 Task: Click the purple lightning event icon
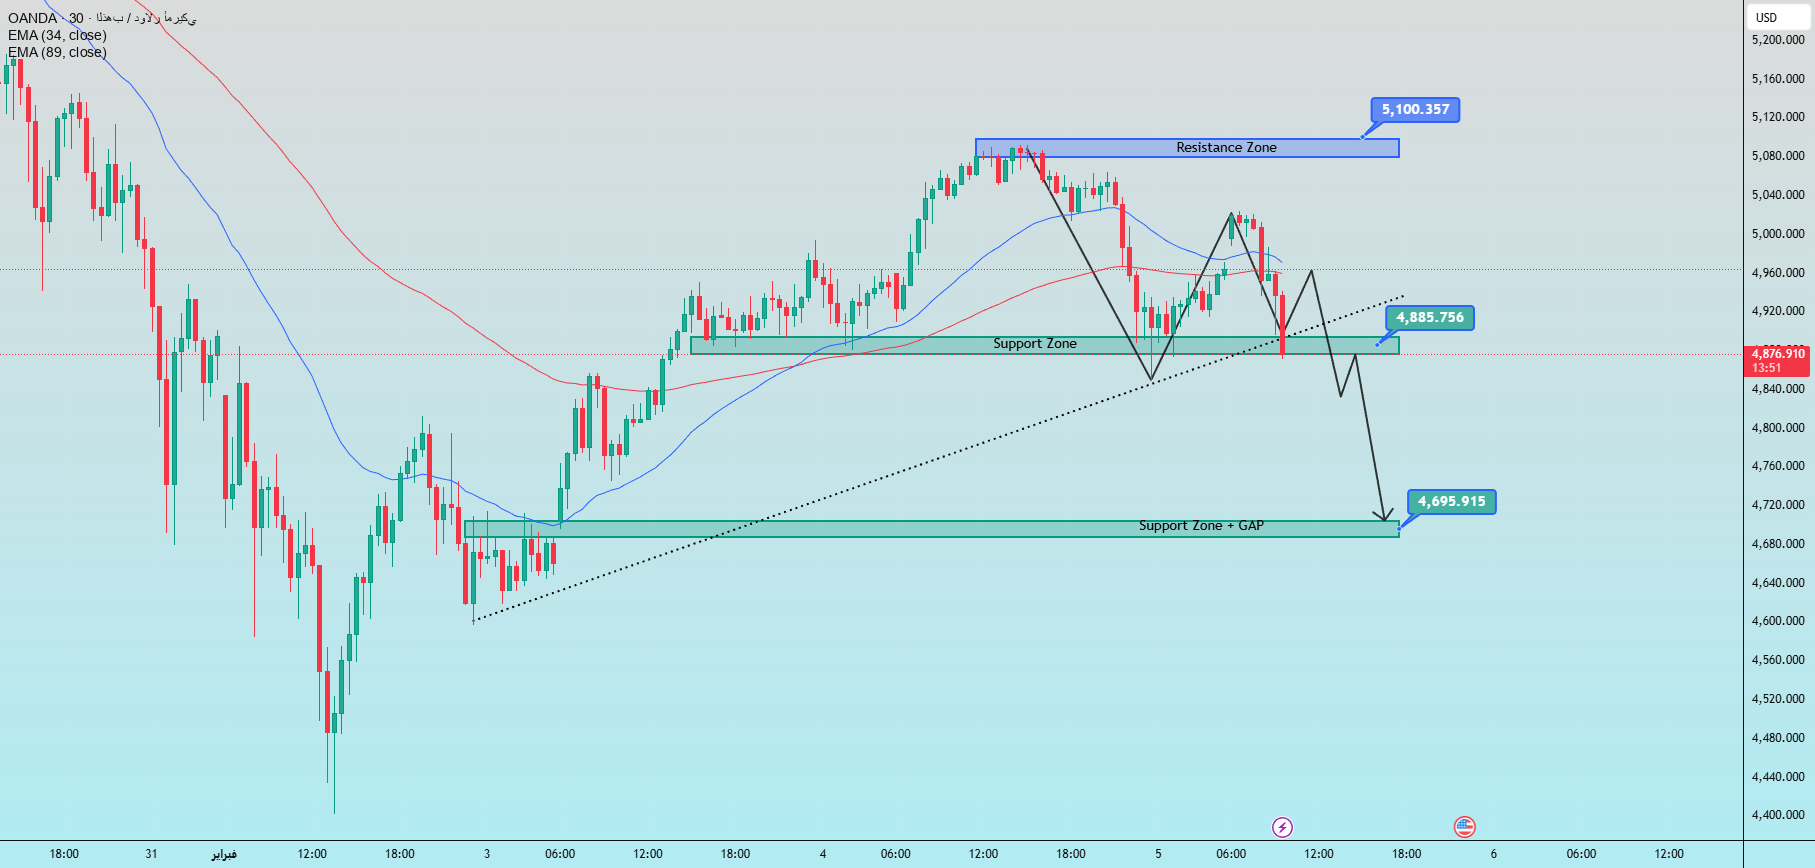click(x=1282, y=827)
